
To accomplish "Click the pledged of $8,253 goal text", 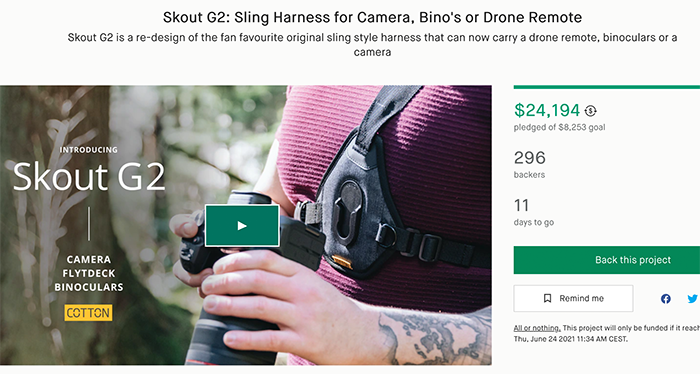I will point(559,127).
